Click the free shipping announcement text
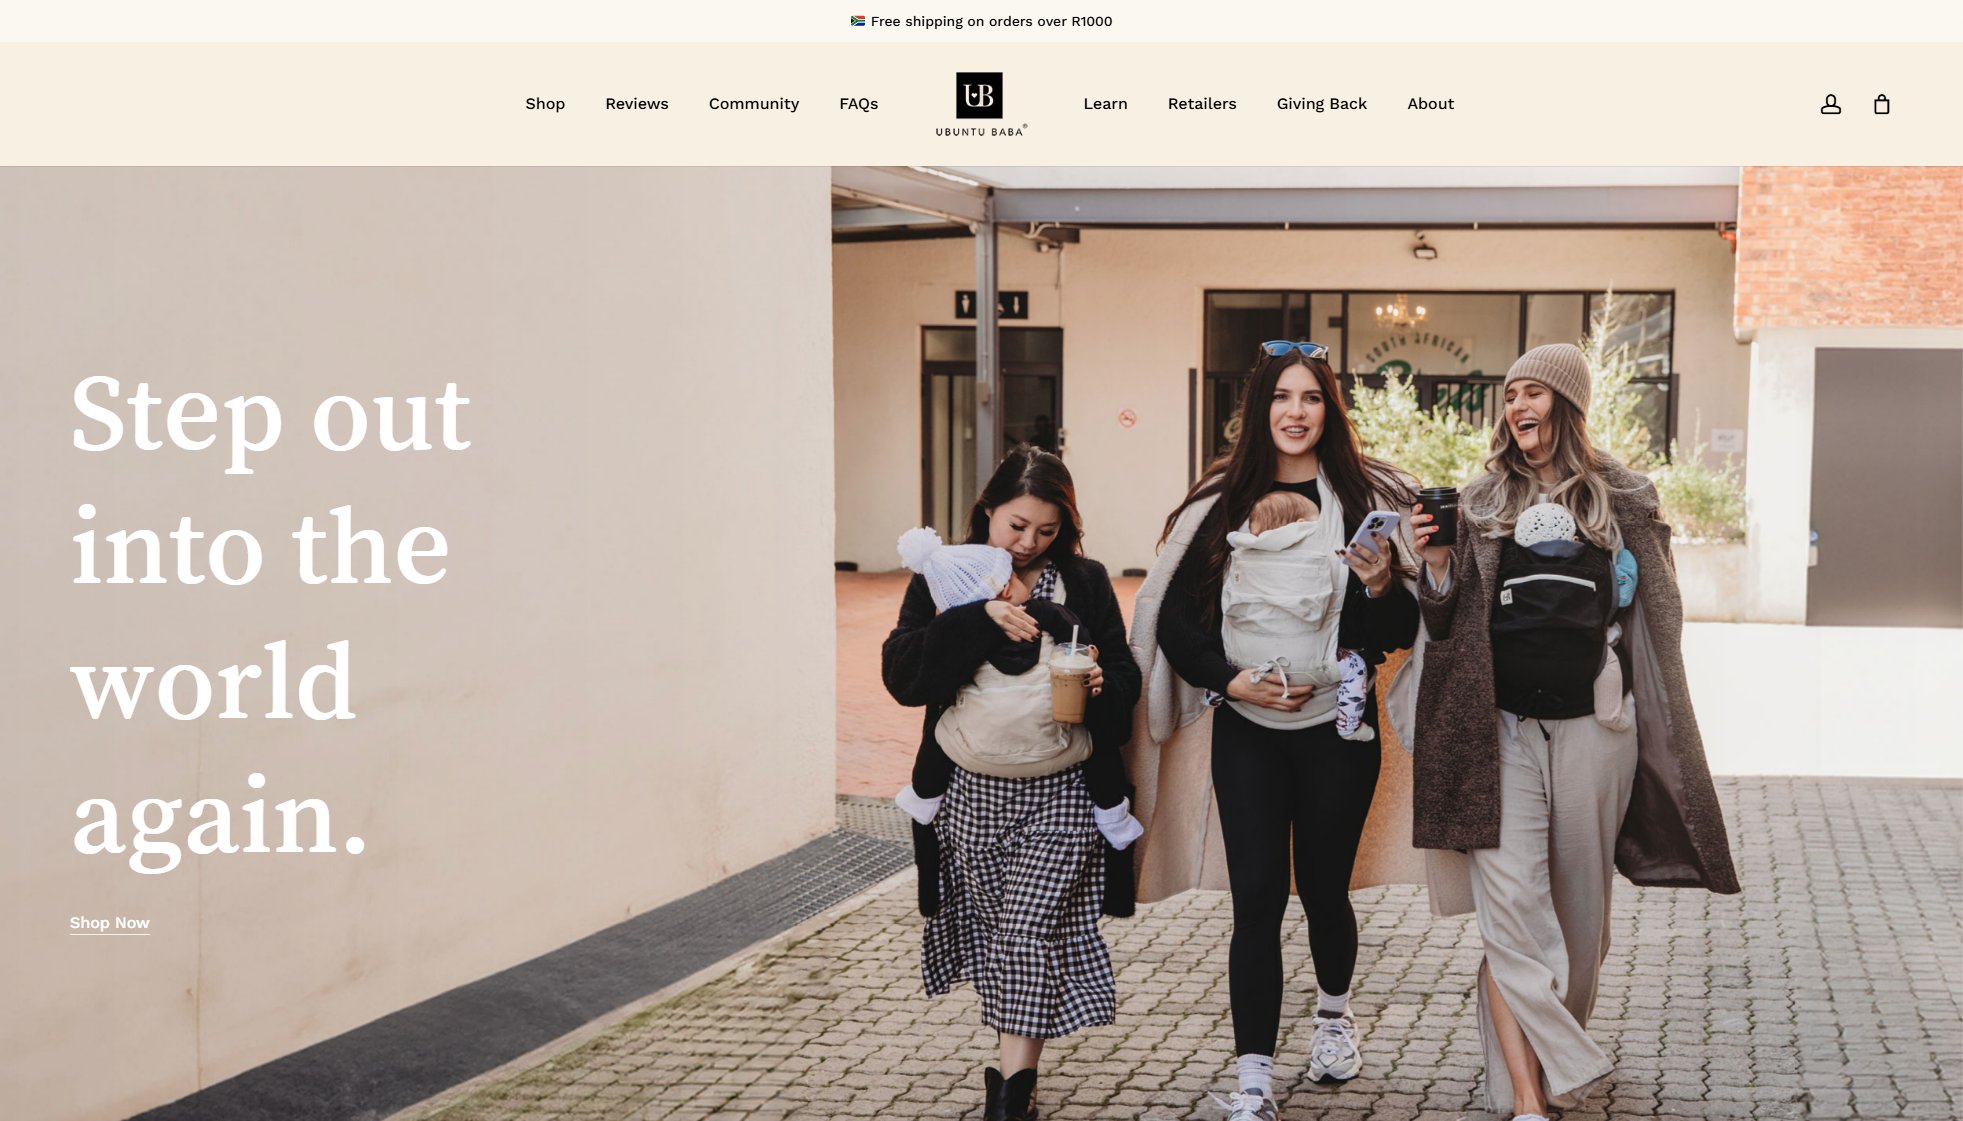 [991, 21]
